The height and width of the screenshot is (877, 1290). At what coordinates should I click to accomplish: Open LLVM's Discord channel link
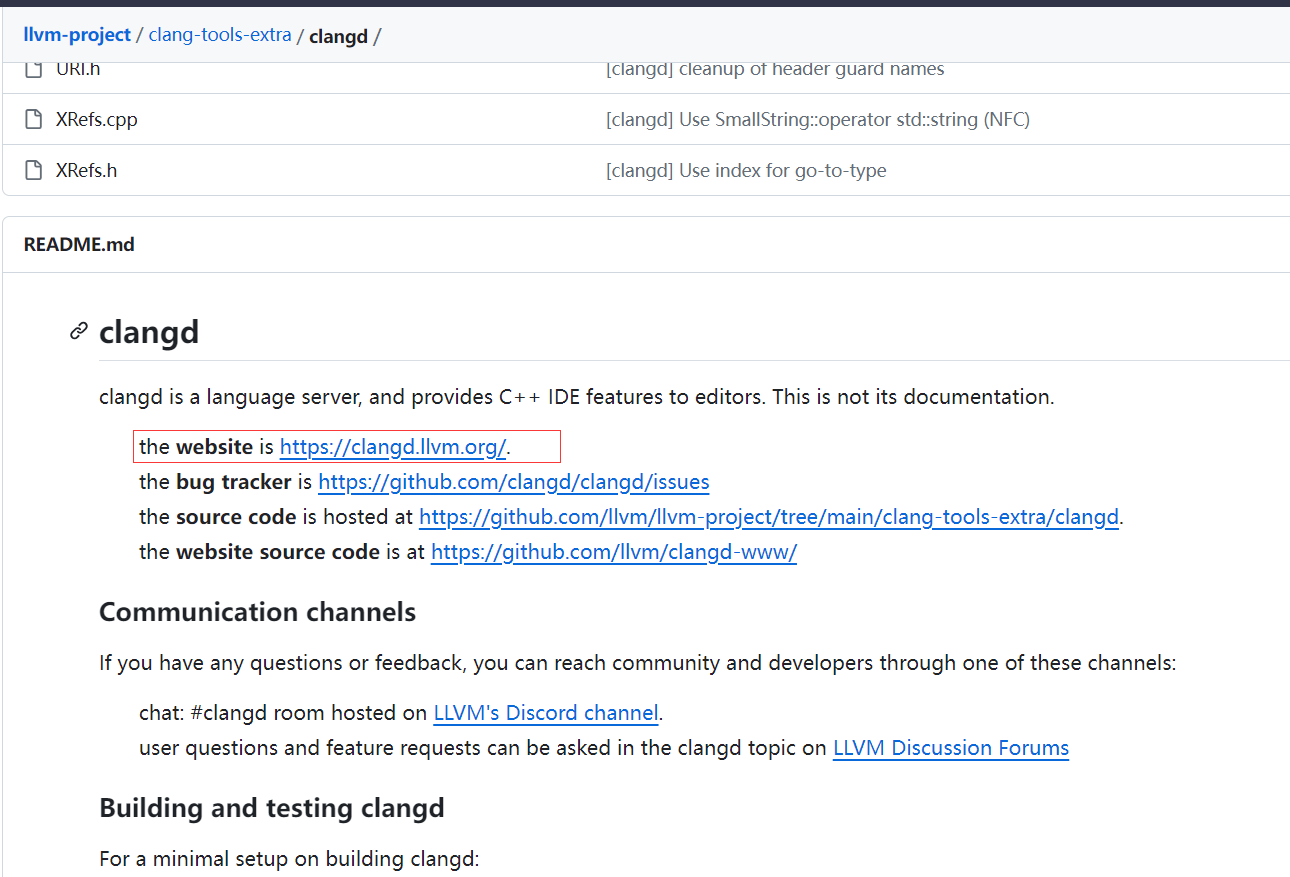pos(545,713)
